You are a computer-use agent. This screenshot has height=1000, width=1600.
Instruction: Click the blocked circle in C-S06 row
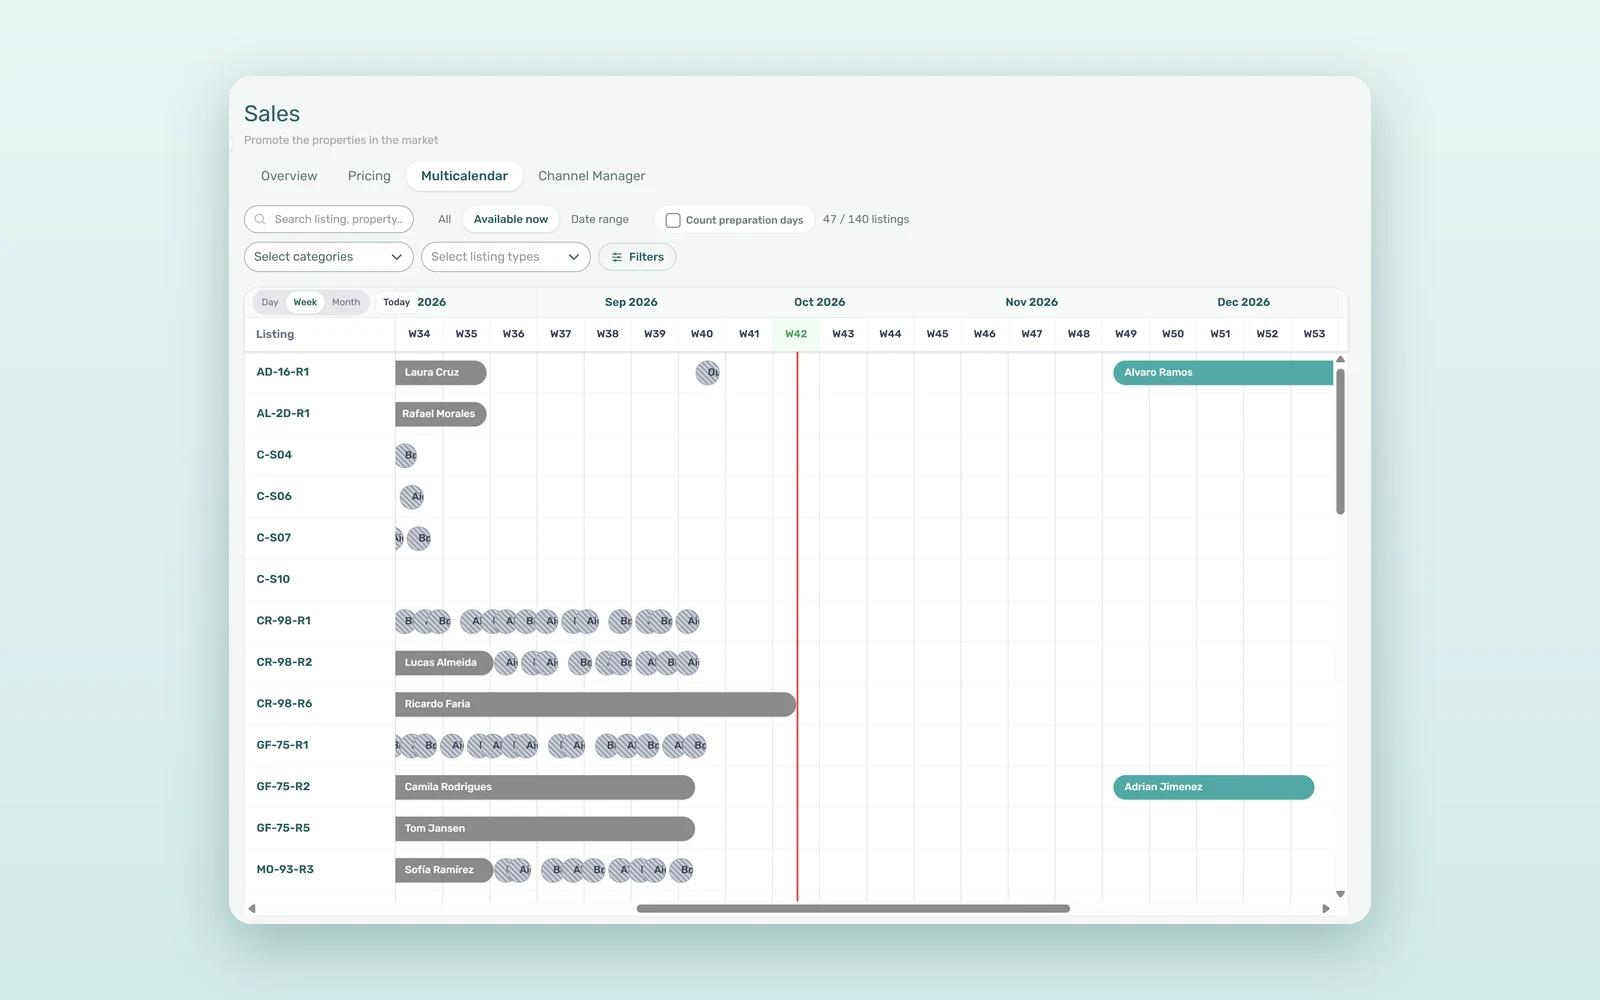[412, 497]
